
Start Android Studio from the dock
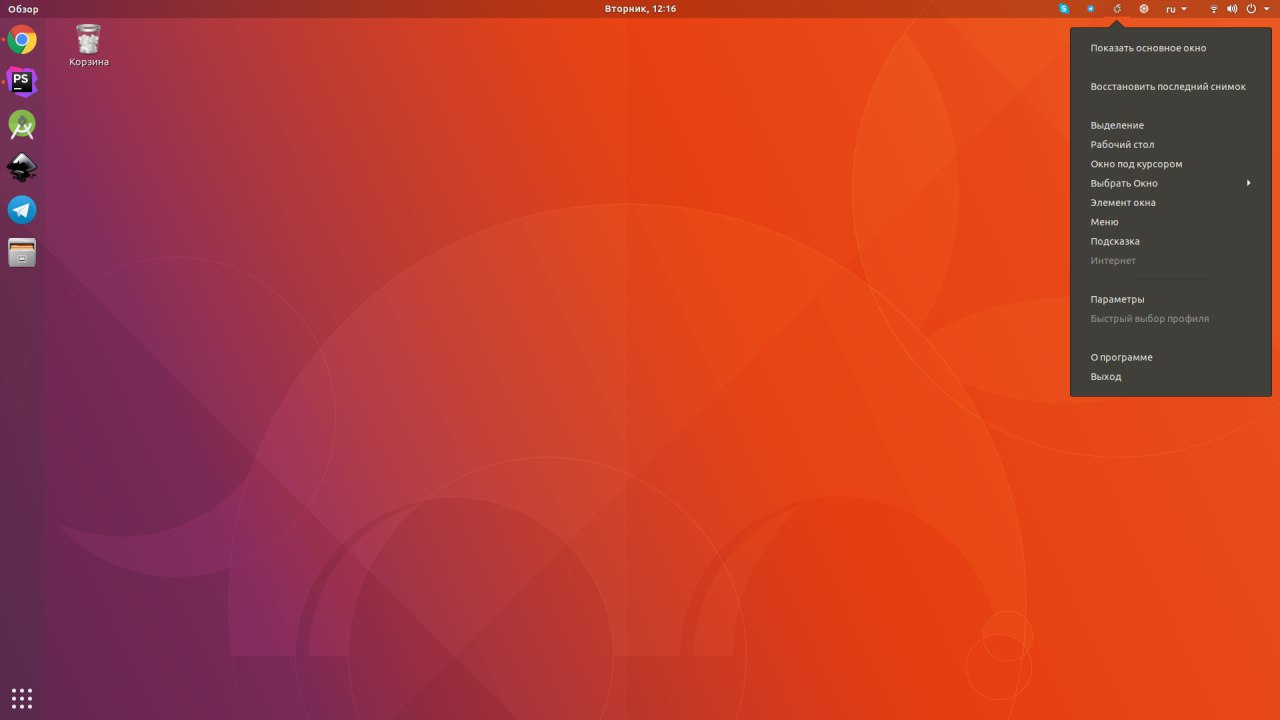[22, 125]
